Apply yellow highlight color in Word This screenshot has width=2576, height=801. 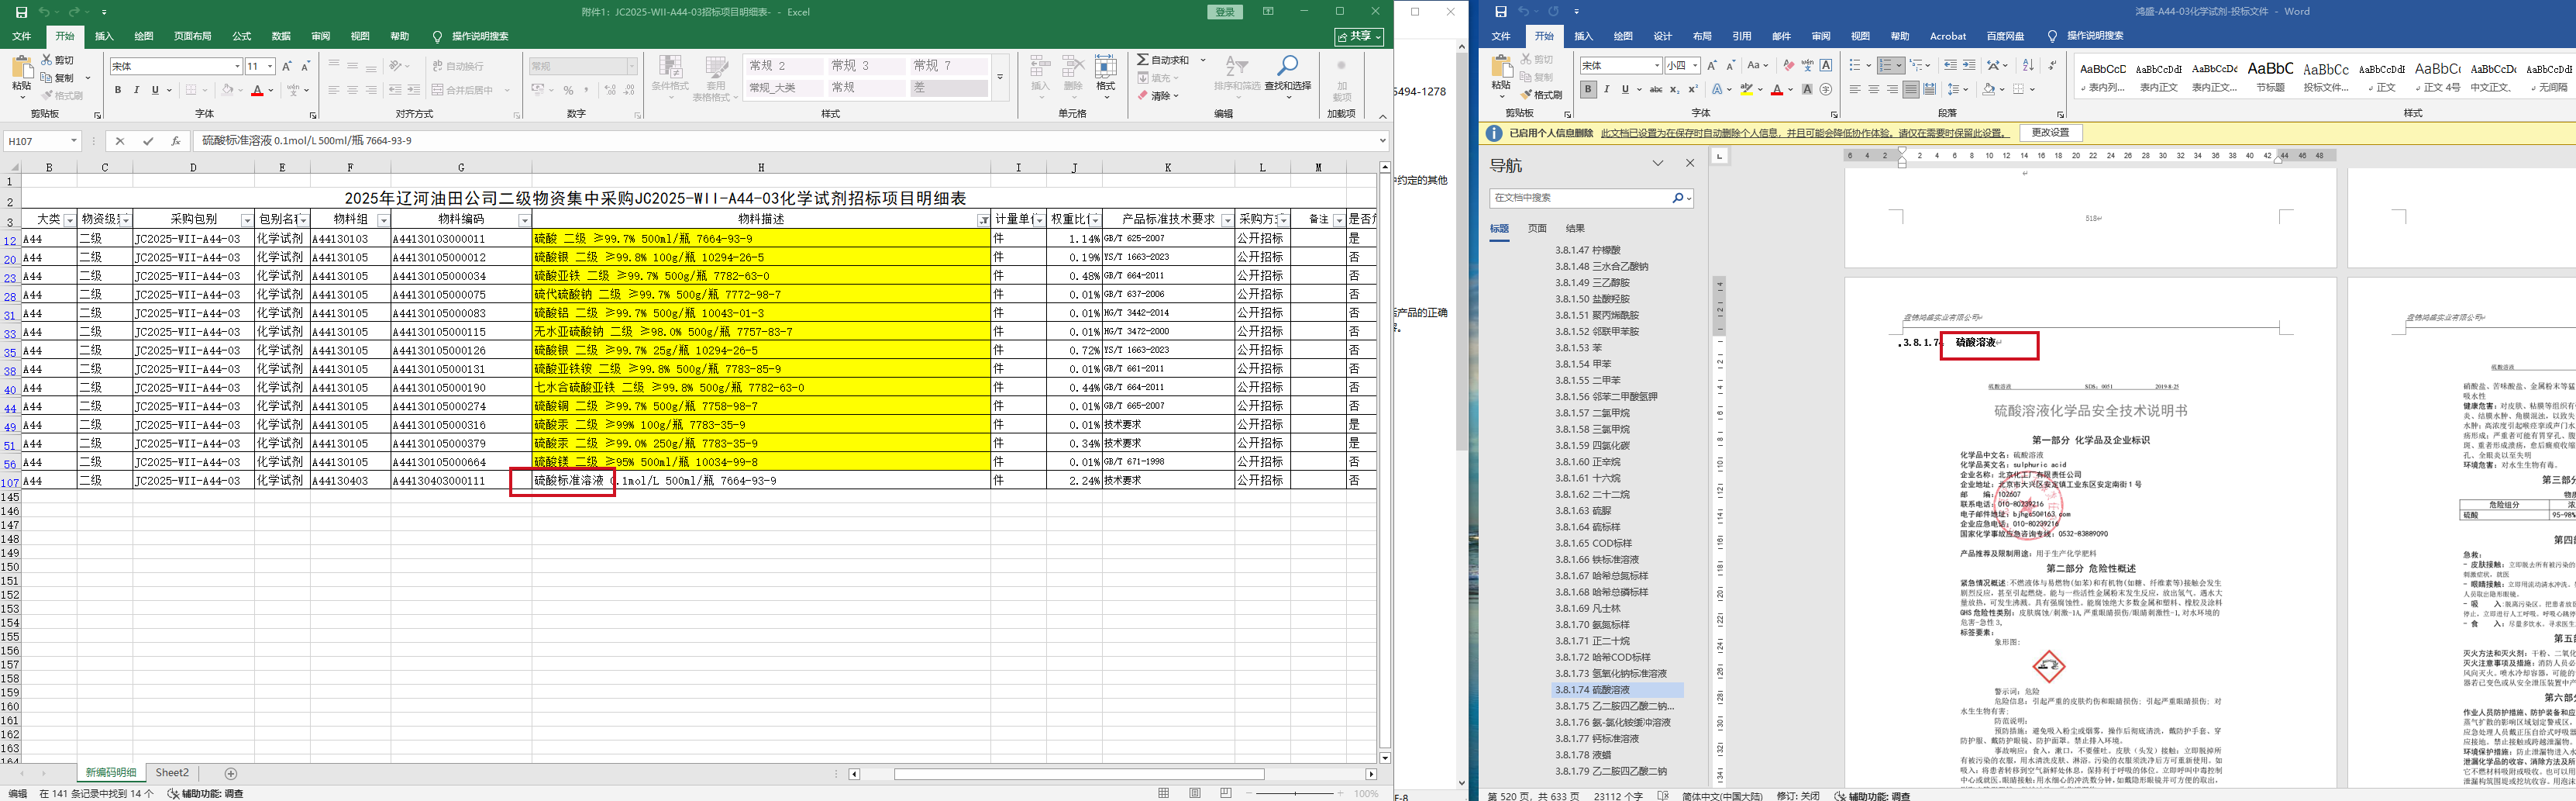pyautogui.click(x=1747, y=89)
